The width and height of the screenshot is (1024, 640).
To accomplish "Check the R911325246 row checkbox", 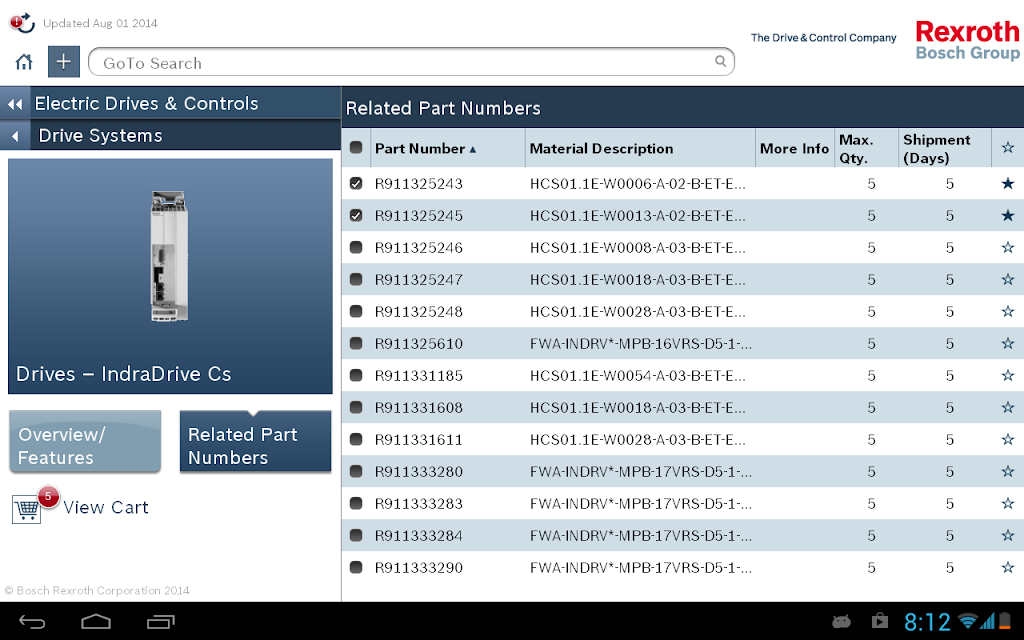I will 356,248.
